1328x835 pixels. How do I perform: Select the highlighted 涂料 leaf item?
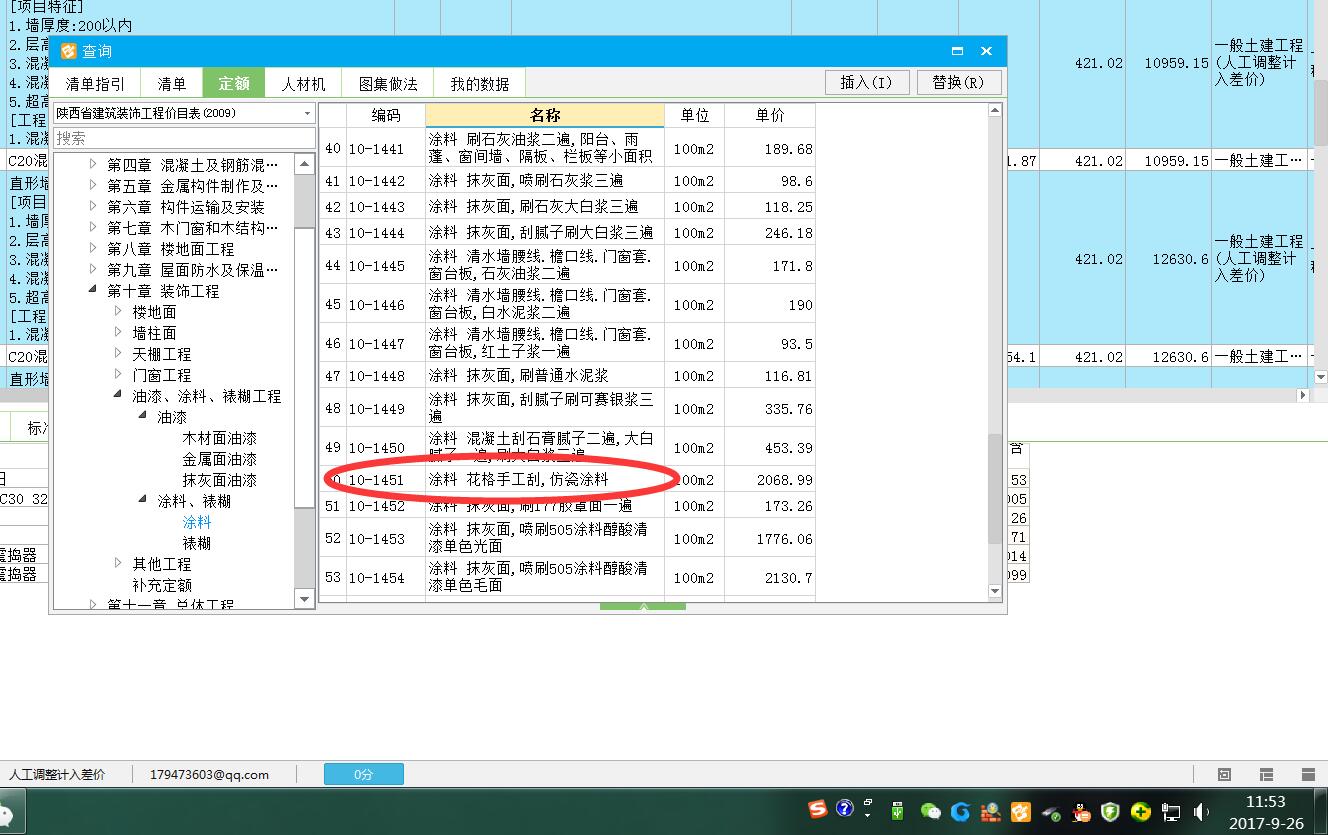[196, 522]
